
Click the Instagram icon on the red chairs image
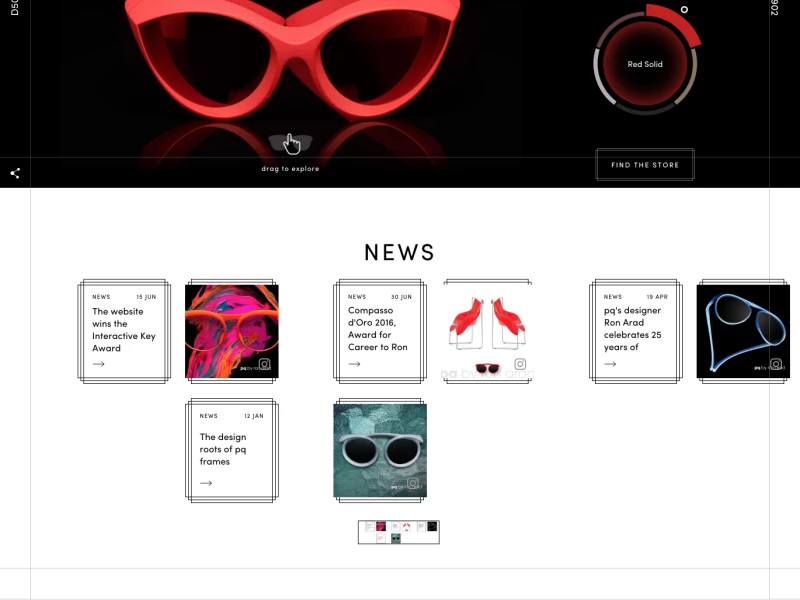tap(520, 364)
